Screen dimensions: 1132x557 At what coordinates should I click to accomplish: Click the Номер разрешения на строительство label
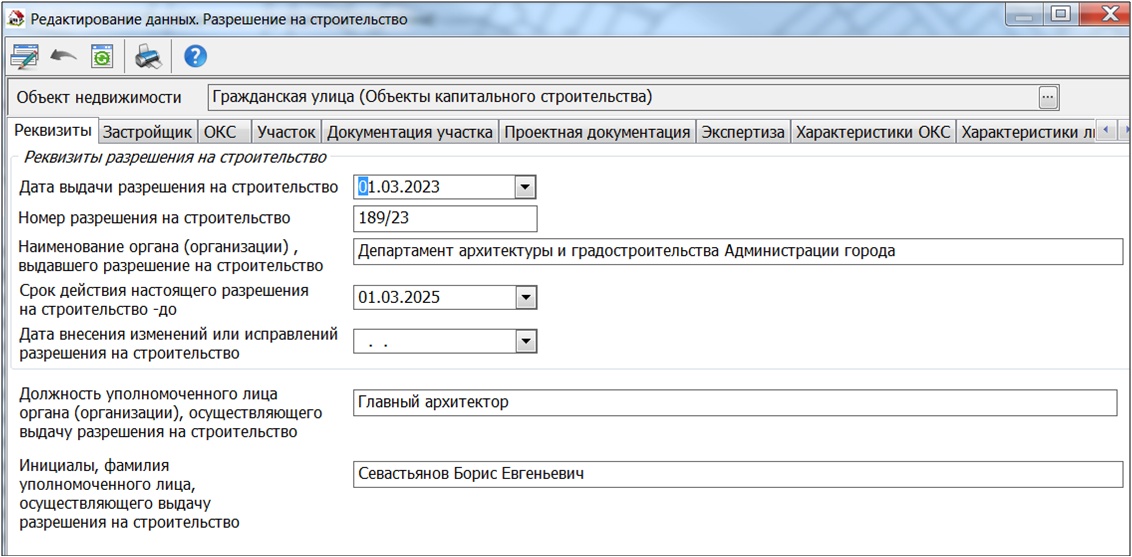(154, 217)
